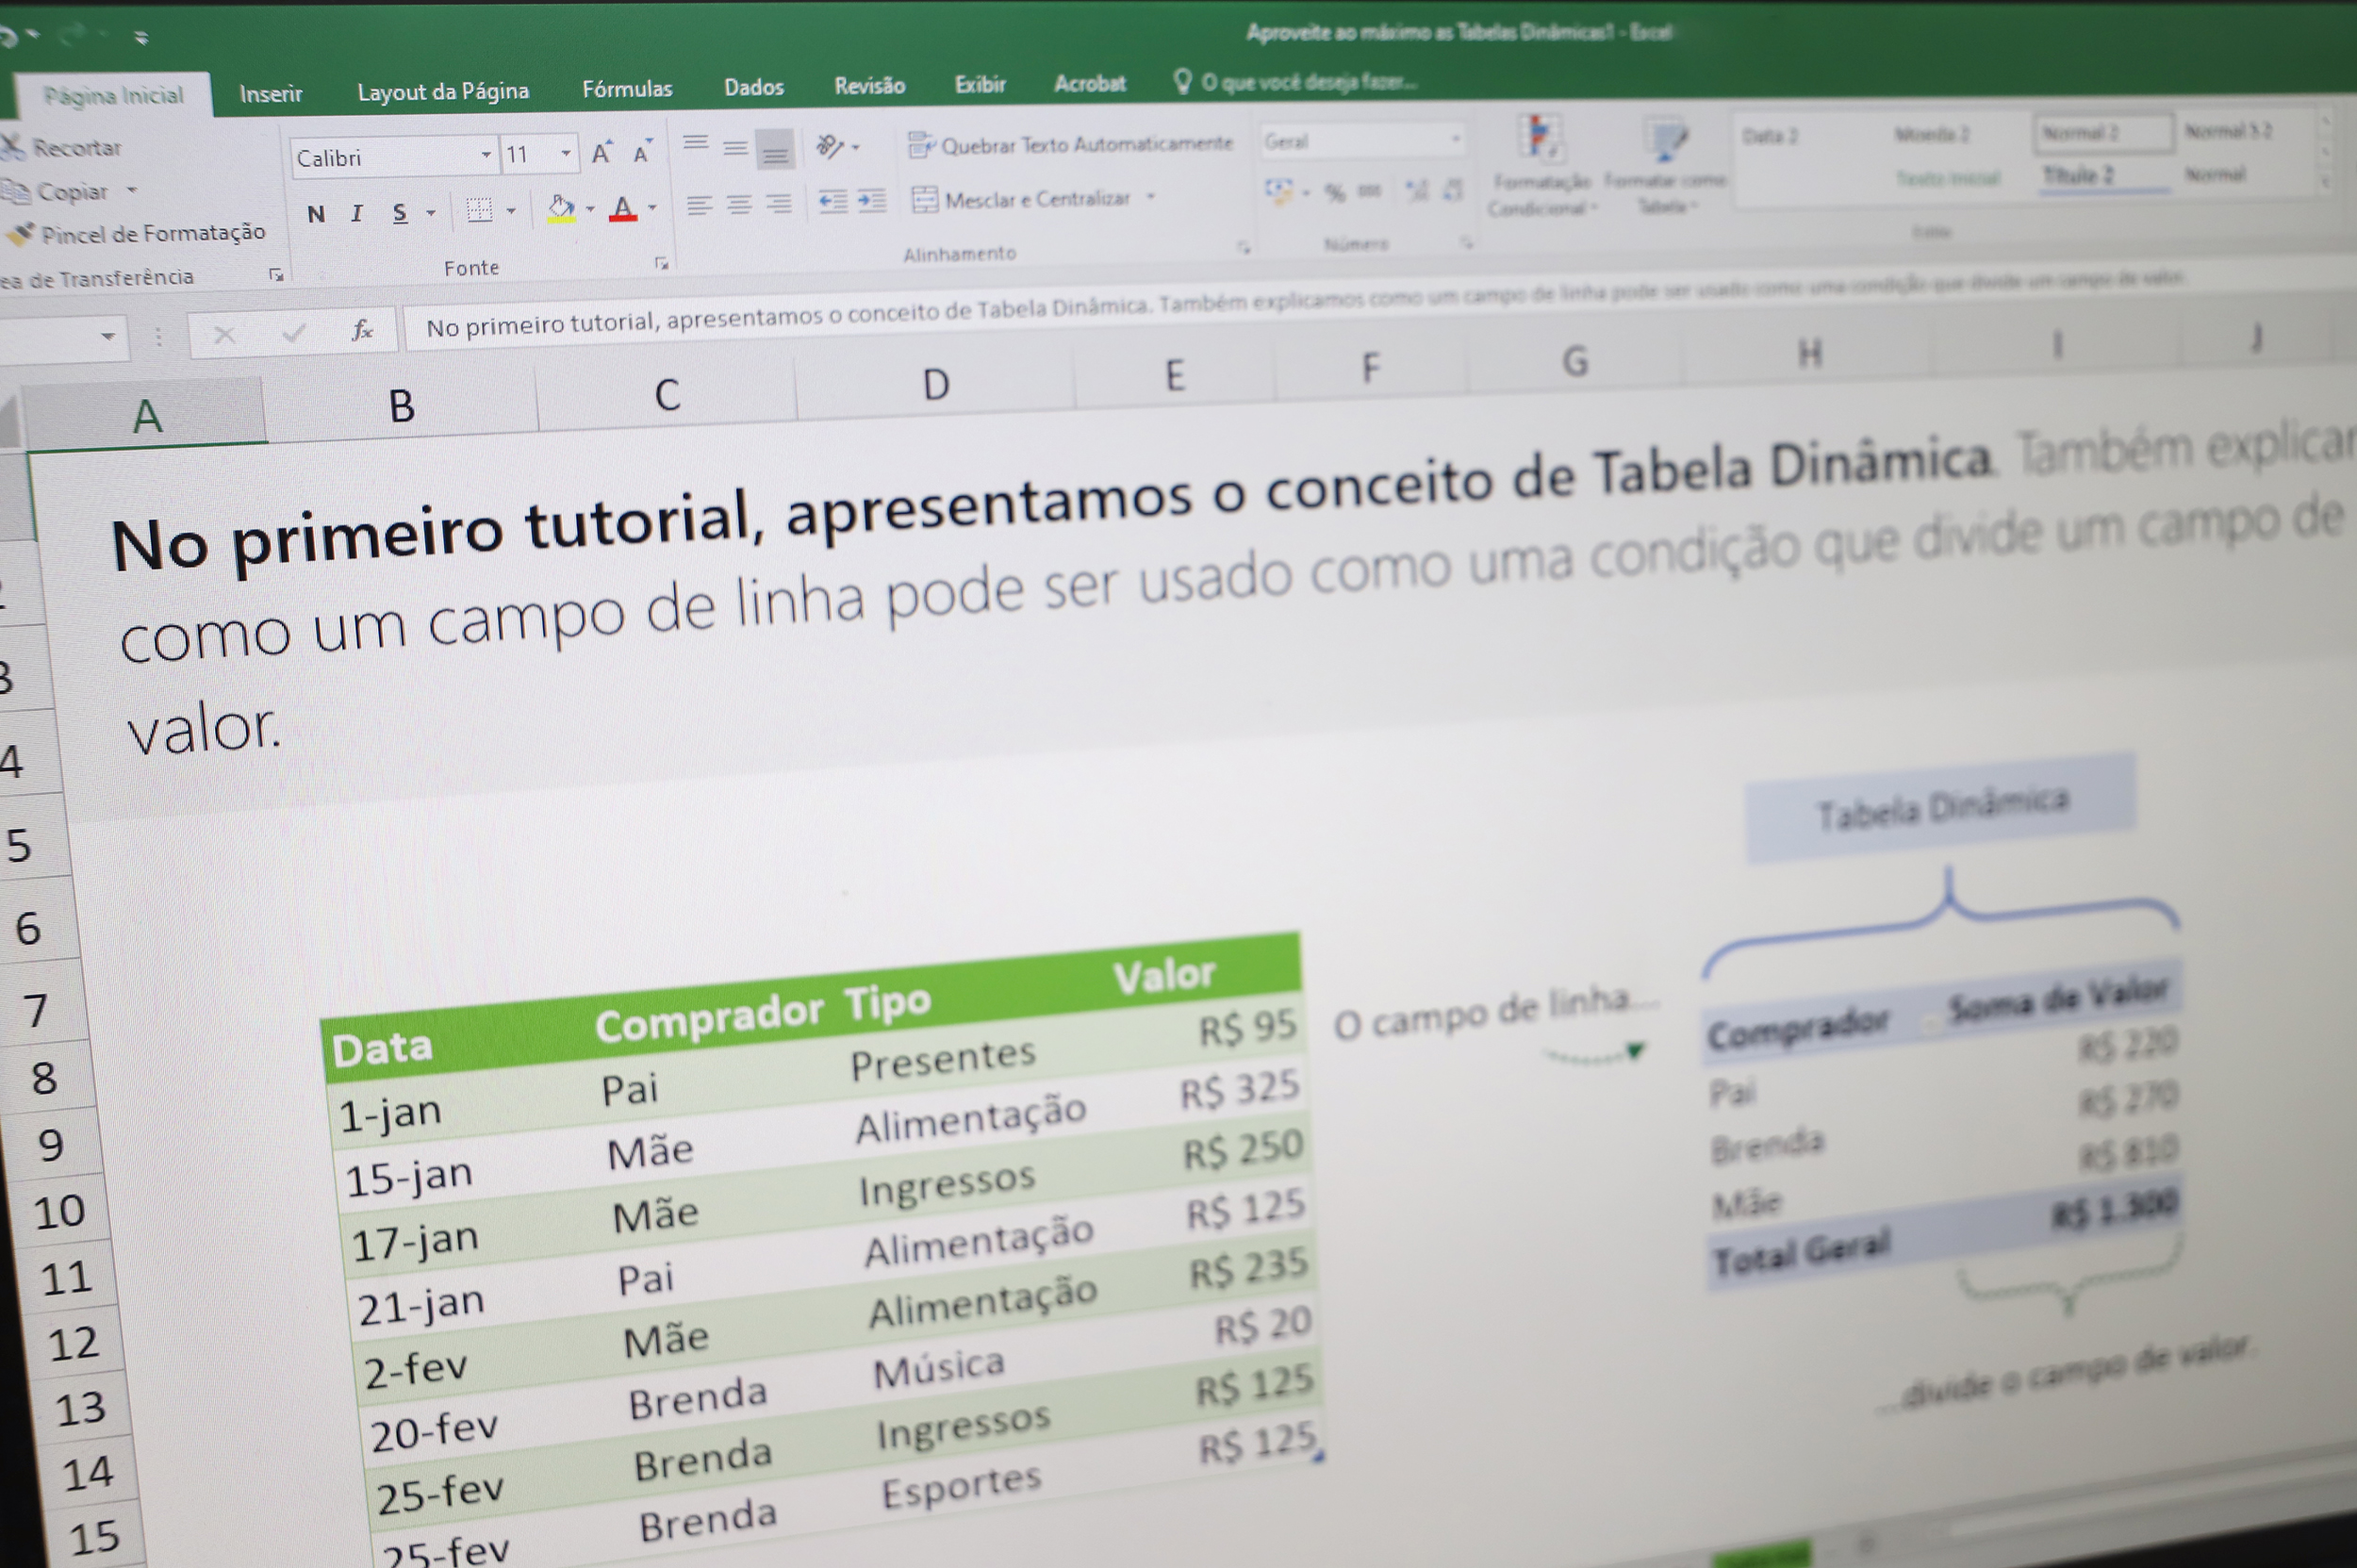This screenshot has height=1568, width=2357.
Task: Switch to the Fórmulas ribbon tab
Action: (627, 89)
